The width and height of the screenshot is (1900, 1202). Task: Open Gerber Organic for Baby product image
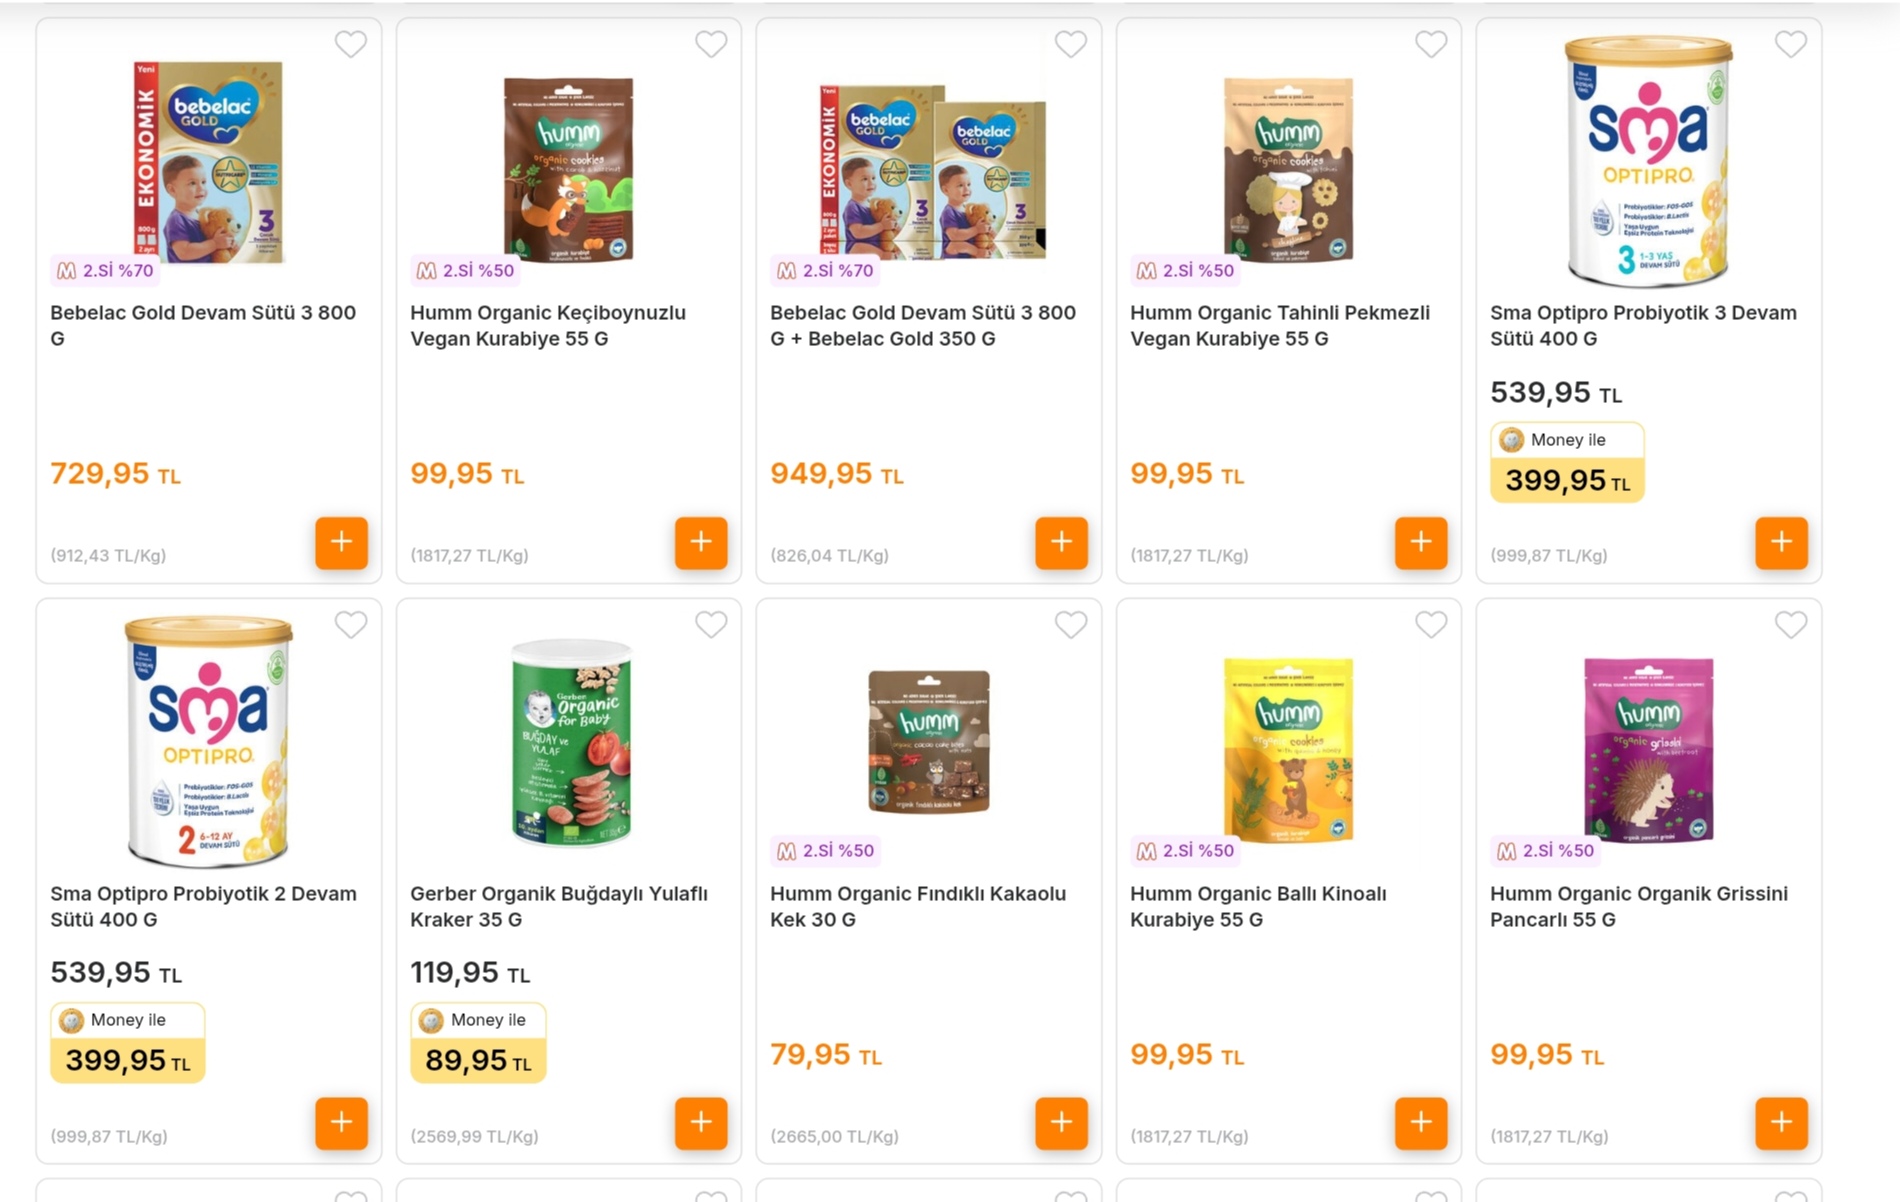pyautogui.click(x=570, y=742)
